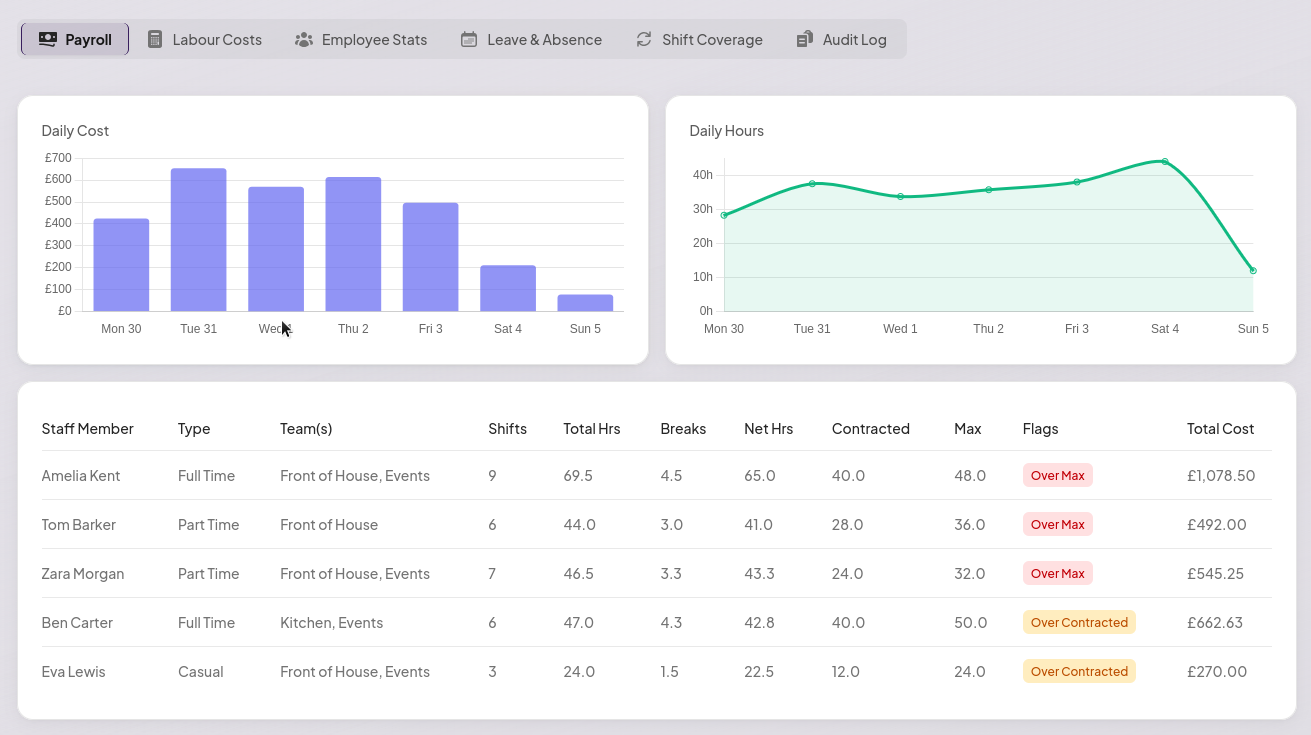Click the Flags column header

tap(1040, 428)
